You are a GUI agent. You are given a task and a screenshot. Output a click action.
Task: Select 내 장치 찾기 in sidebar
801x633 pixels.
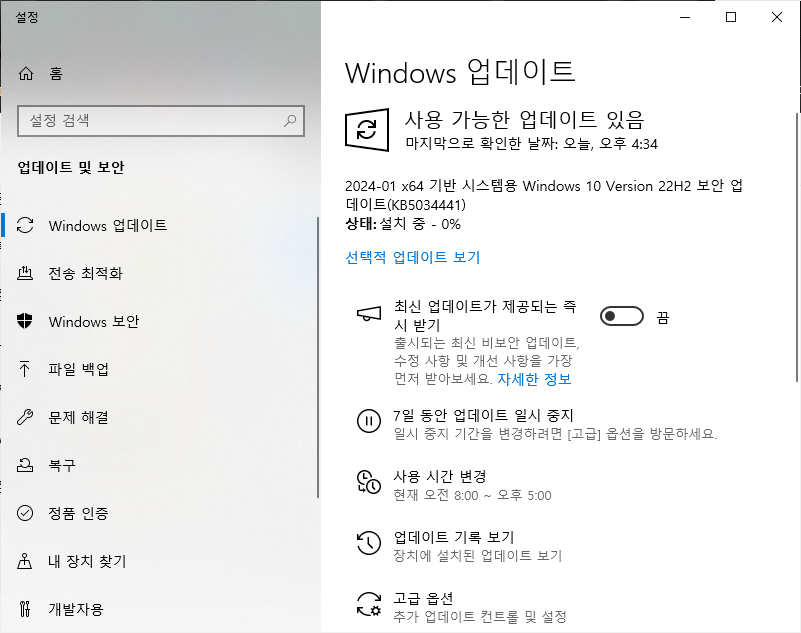159,561
